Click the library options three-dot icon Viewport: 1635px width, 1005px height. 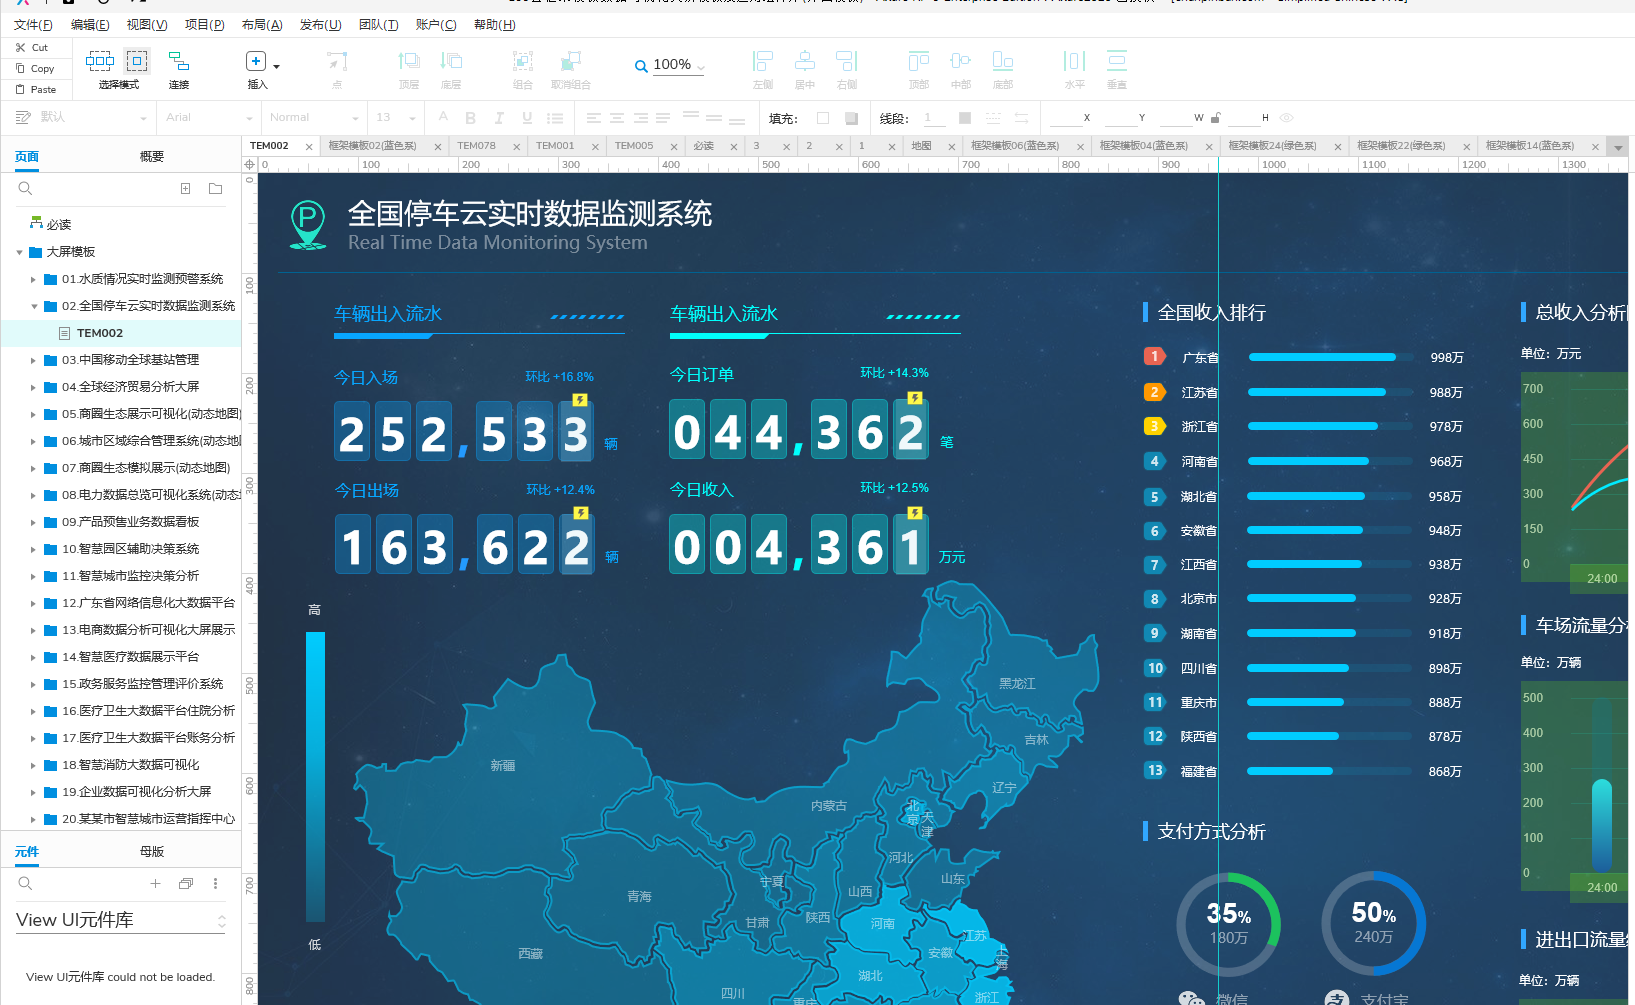point(215,883)
